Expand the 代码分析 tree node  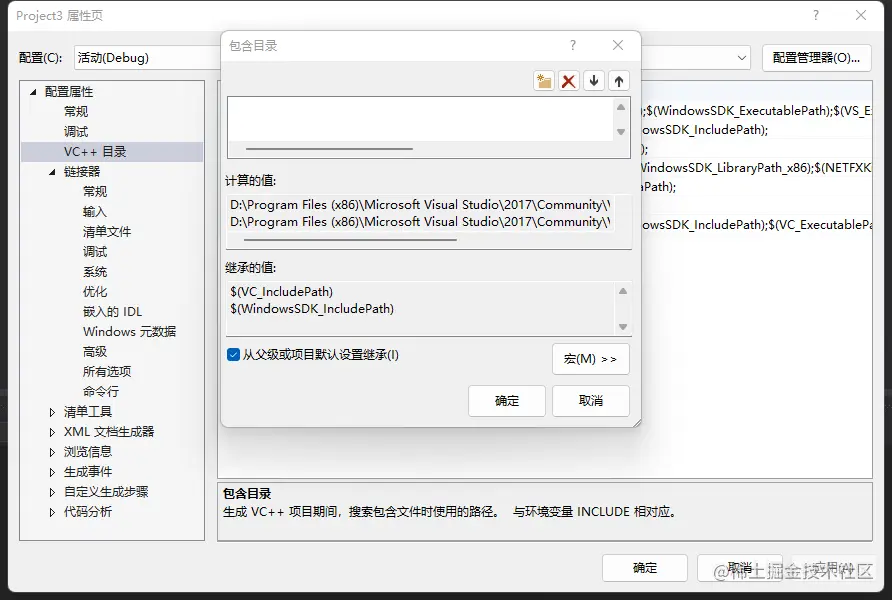pyautogui.click(x=52, y=512)
